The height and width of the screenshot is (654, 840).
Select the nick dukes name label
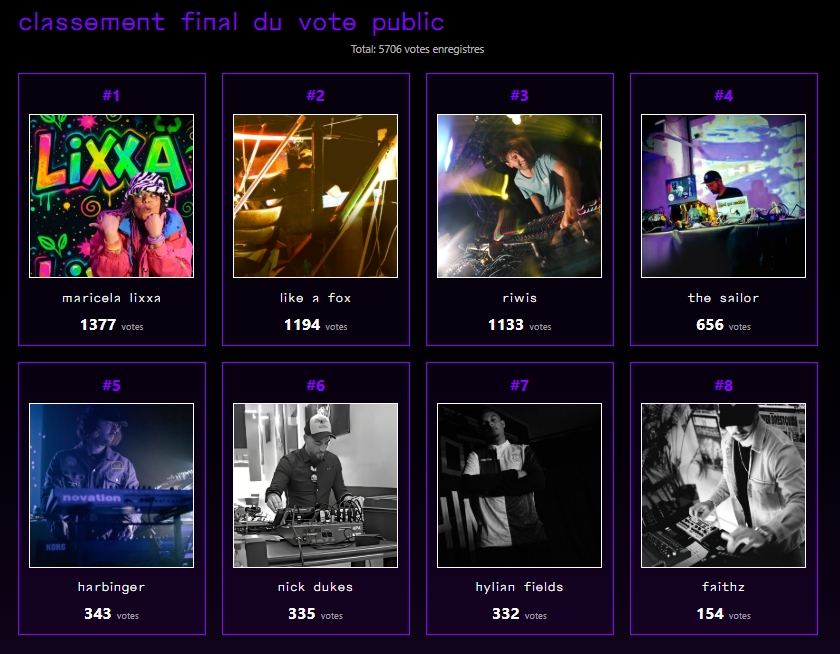coord(316,587)
